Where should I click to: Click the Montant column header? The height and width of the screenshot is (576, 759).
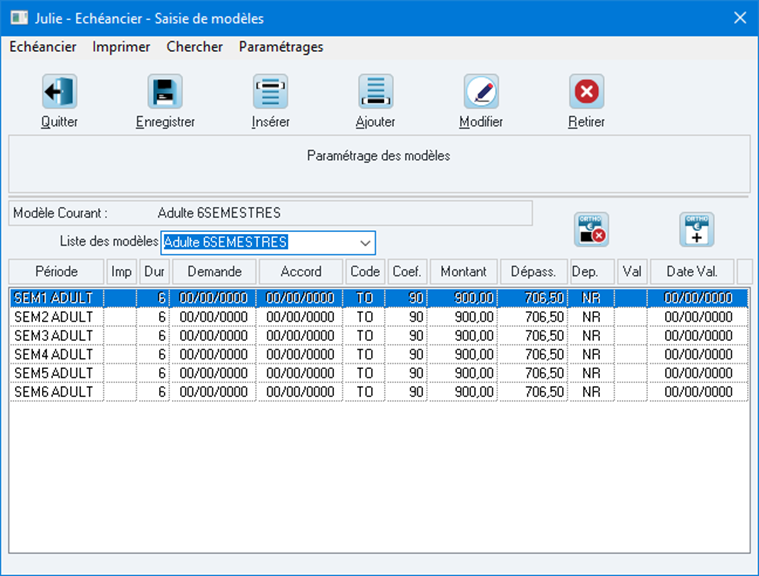[463, 272]
